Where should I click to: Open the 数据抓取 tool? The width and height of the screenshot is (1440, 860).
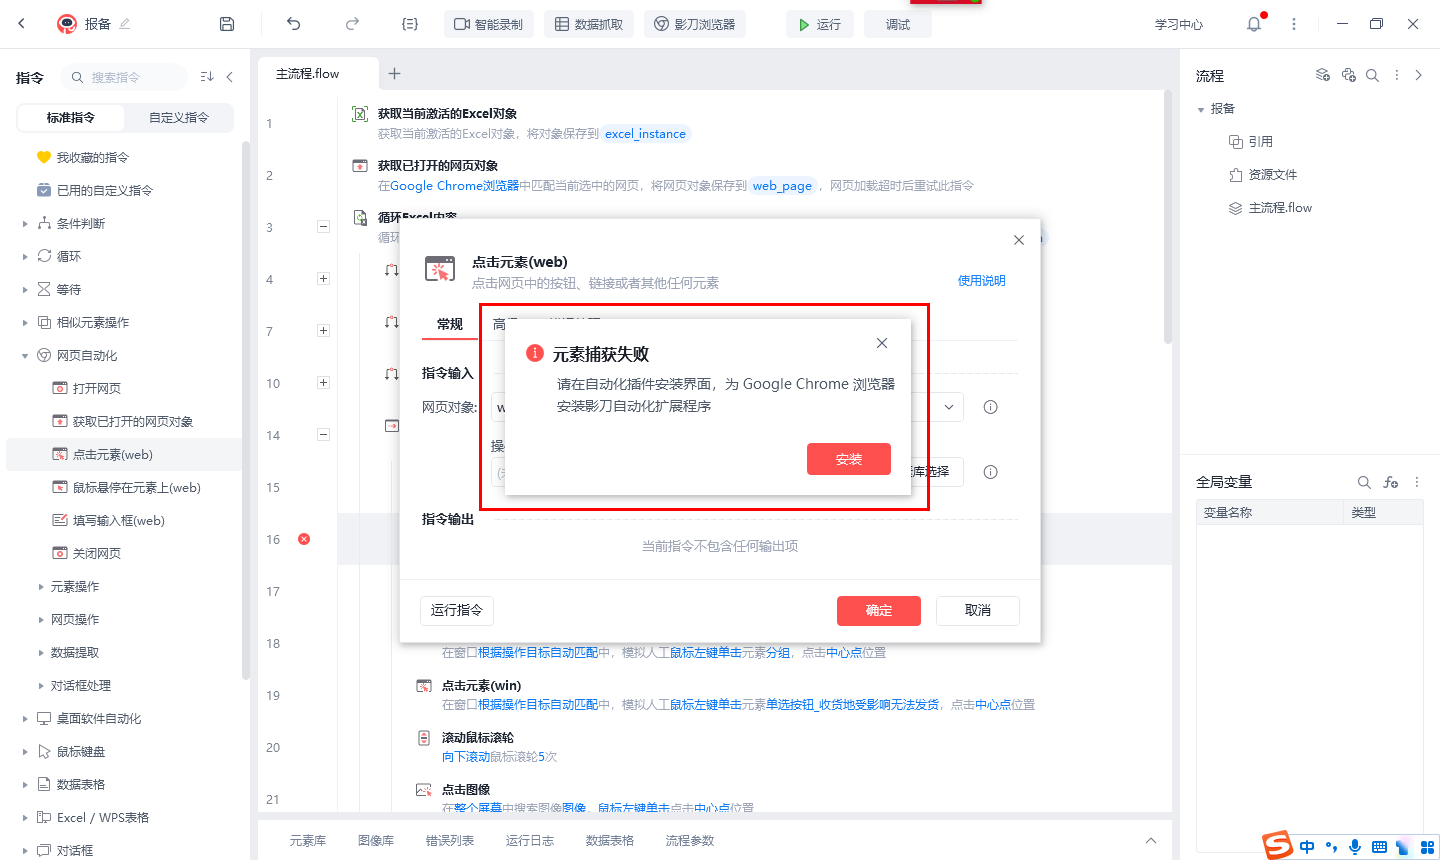click(x=589, y=24)
